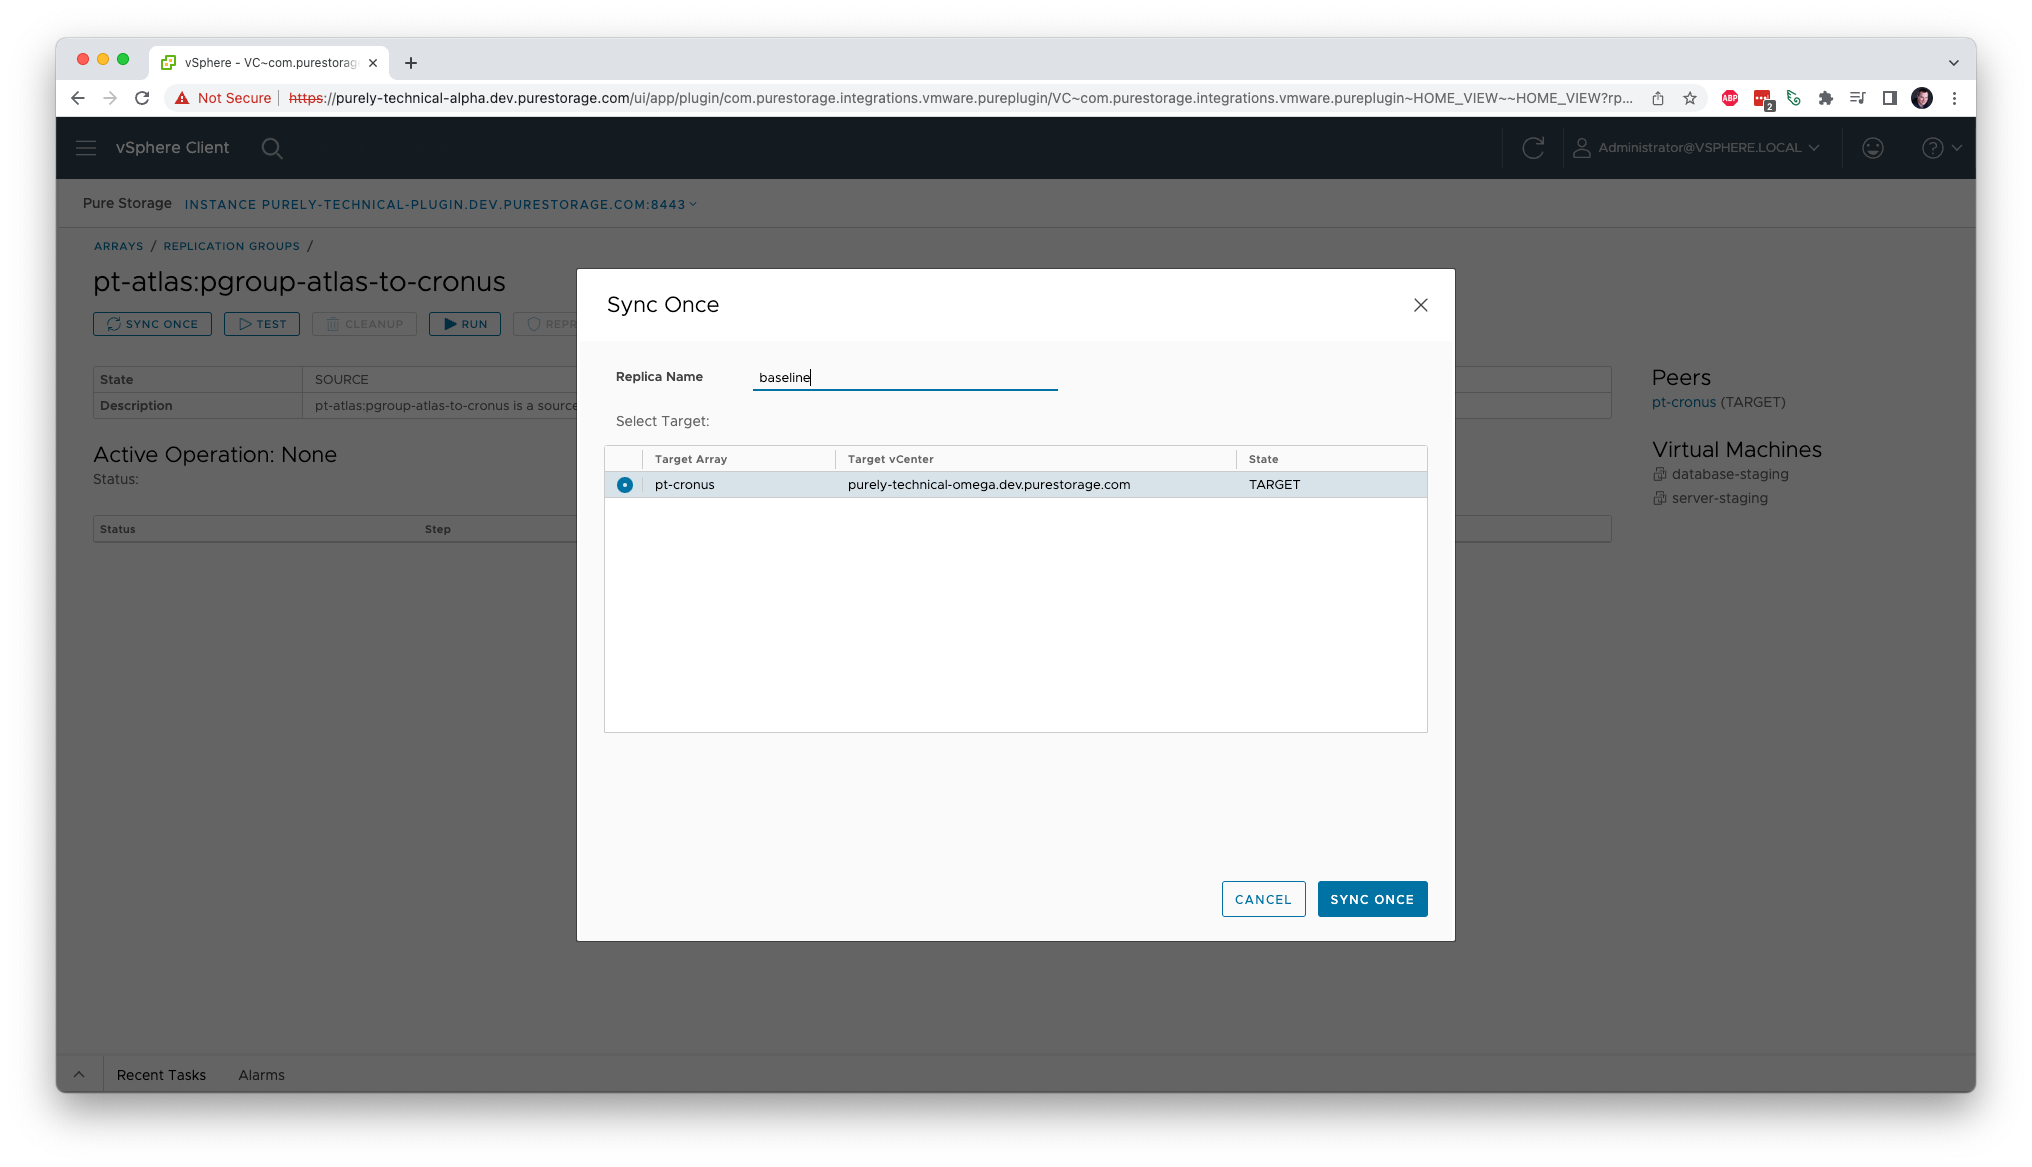This screenshot has height=1167, width=2032.
Task: Refresh vSphere Client with circular arrow icon
Action: pos(1533,148)
